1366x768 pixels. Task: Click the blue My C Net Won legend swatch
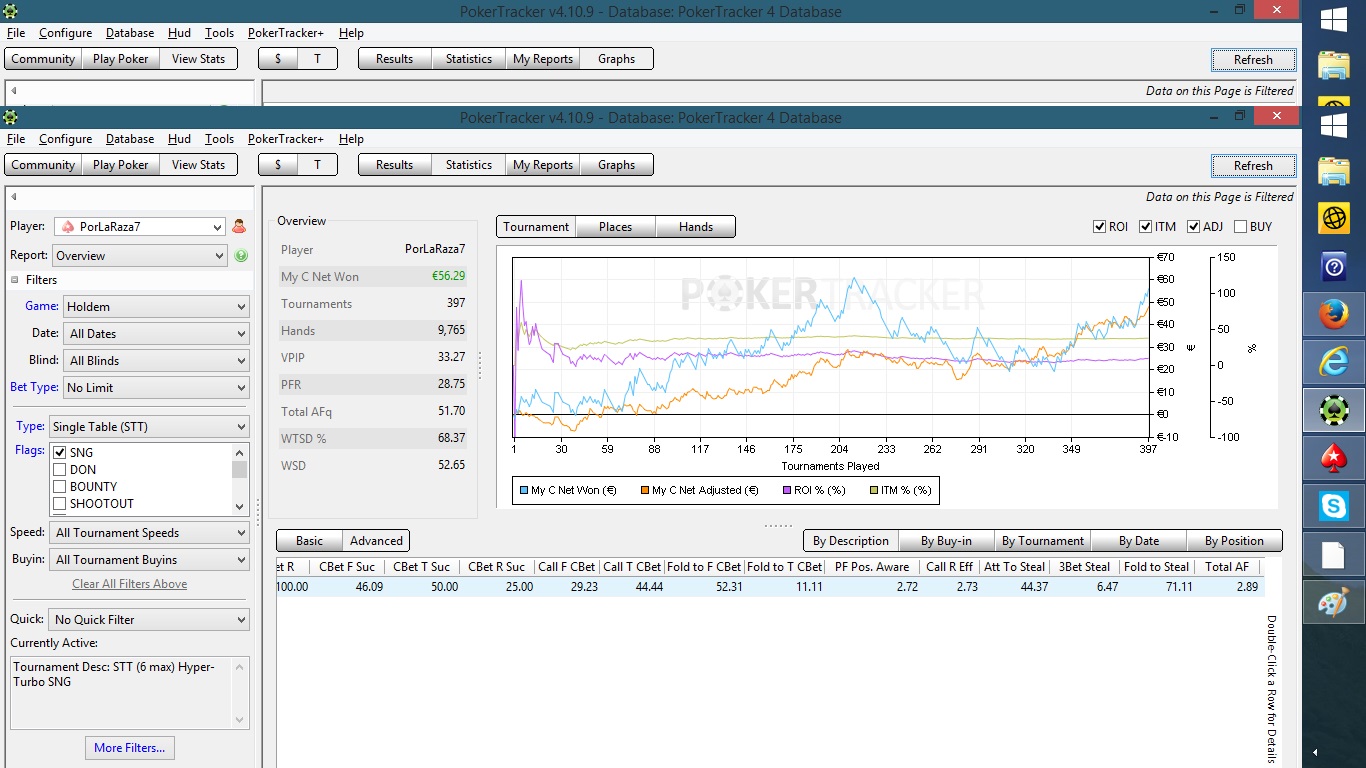[523, 491]
